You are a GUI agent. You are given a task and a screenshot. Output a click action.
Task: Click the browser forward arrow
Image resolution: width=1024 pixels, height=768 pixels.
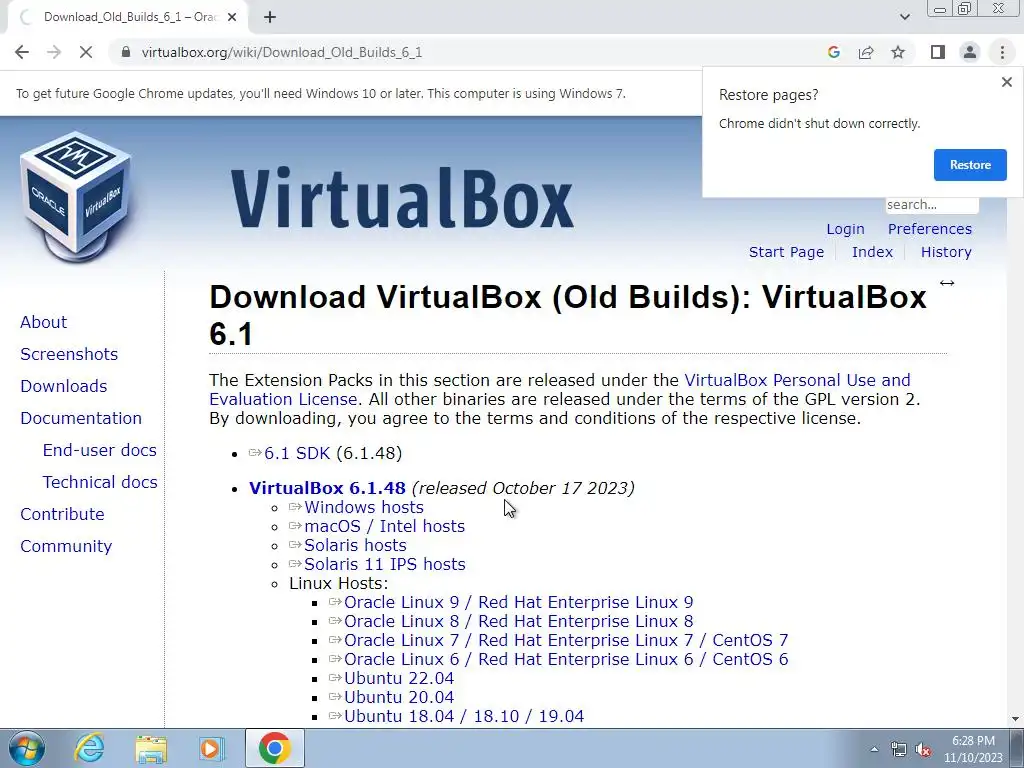point(54,52)
